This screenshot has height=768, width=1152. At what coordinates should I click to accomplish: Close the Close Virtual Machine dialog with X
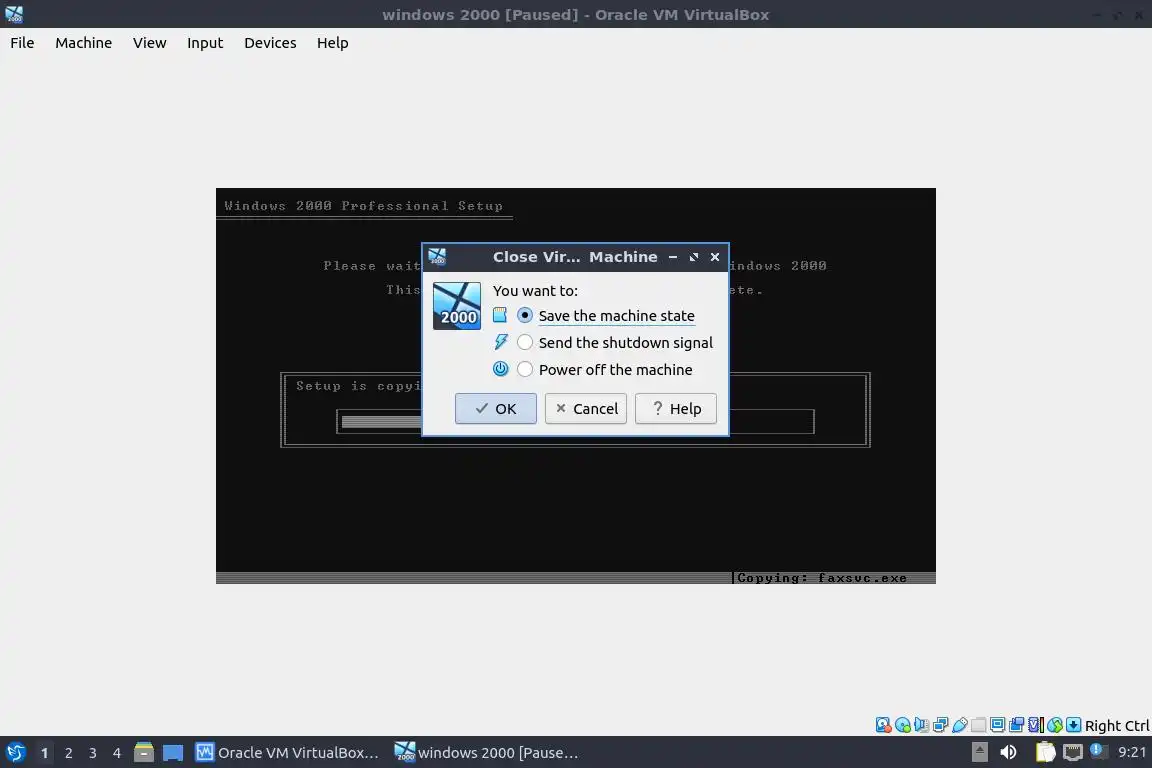tap(715, 256)
